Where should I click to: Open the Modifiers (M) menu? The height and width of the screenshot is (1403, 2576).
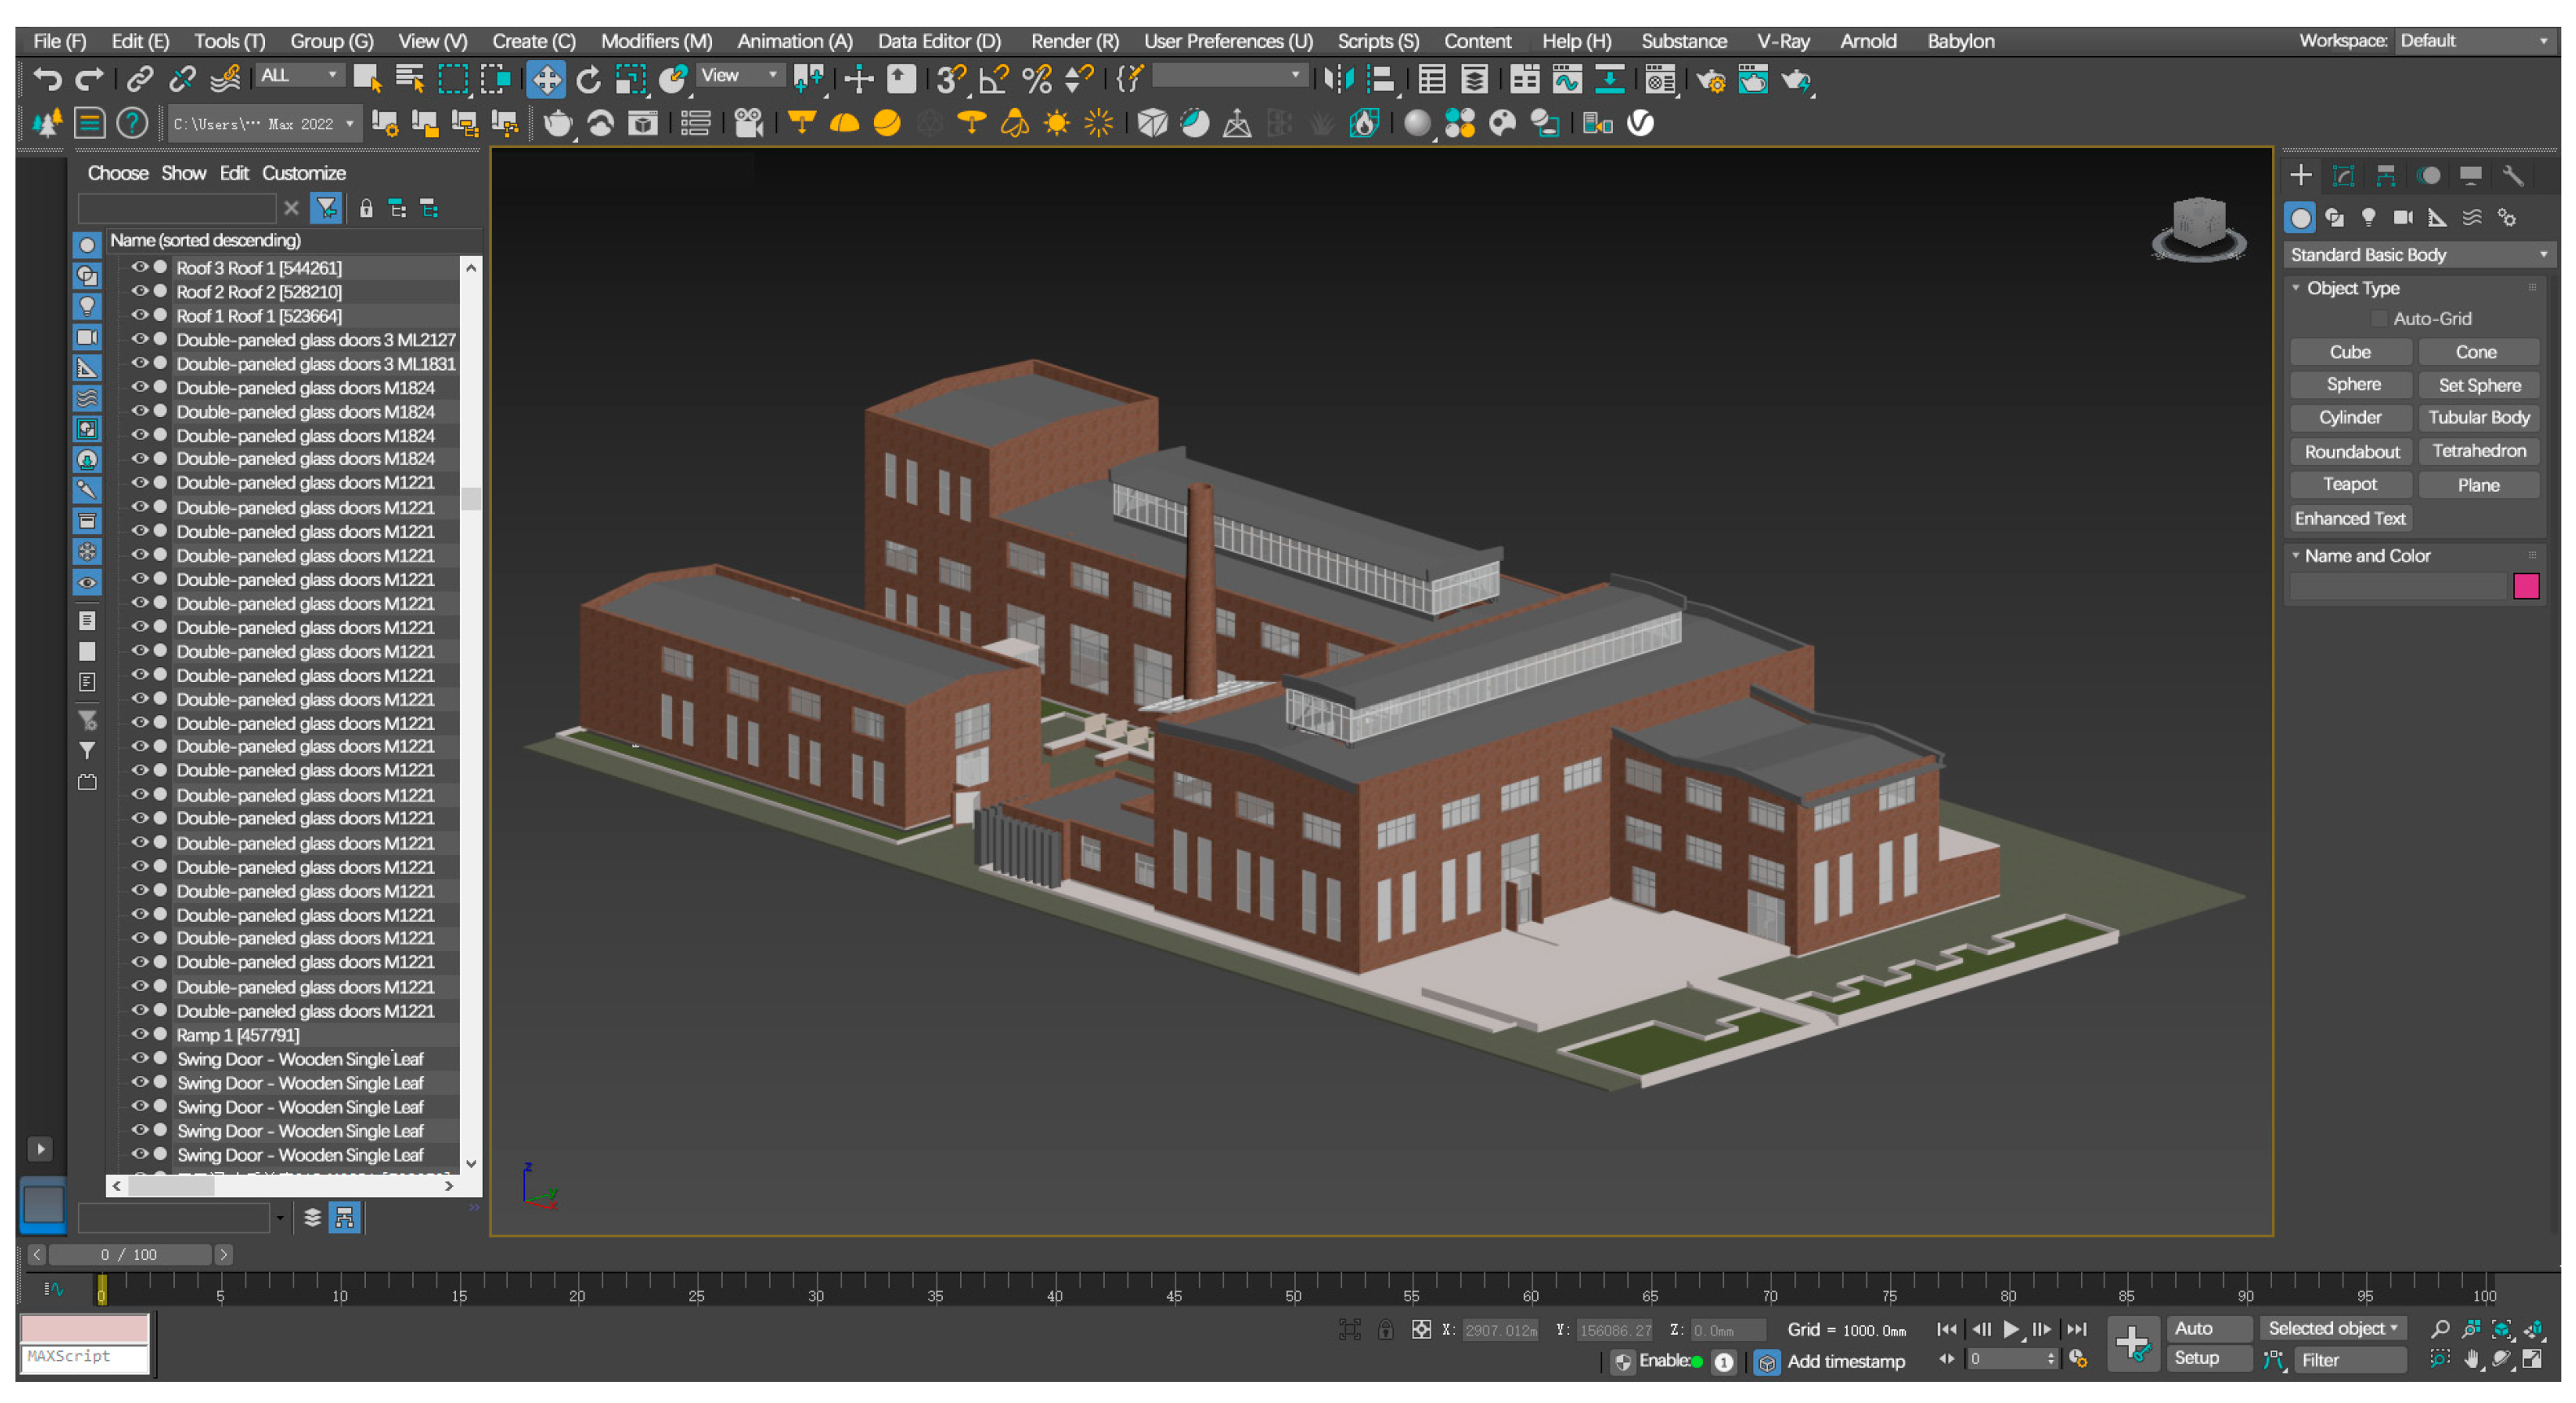tap(656, 41)
